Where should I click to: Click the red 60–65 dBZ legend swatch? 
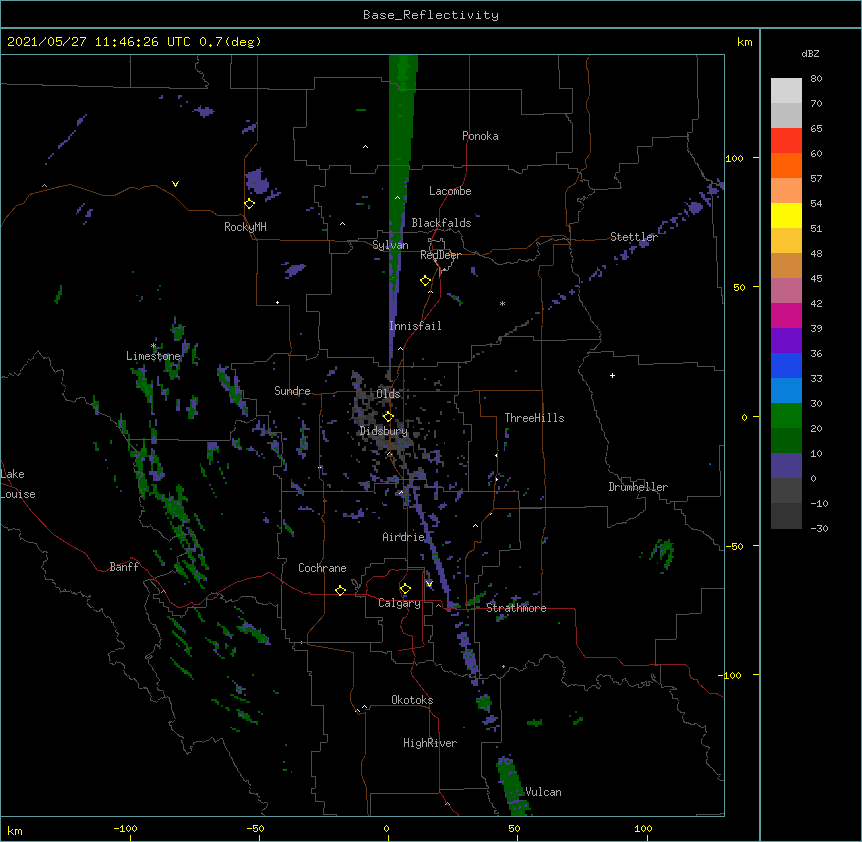[x=786, y=141]
